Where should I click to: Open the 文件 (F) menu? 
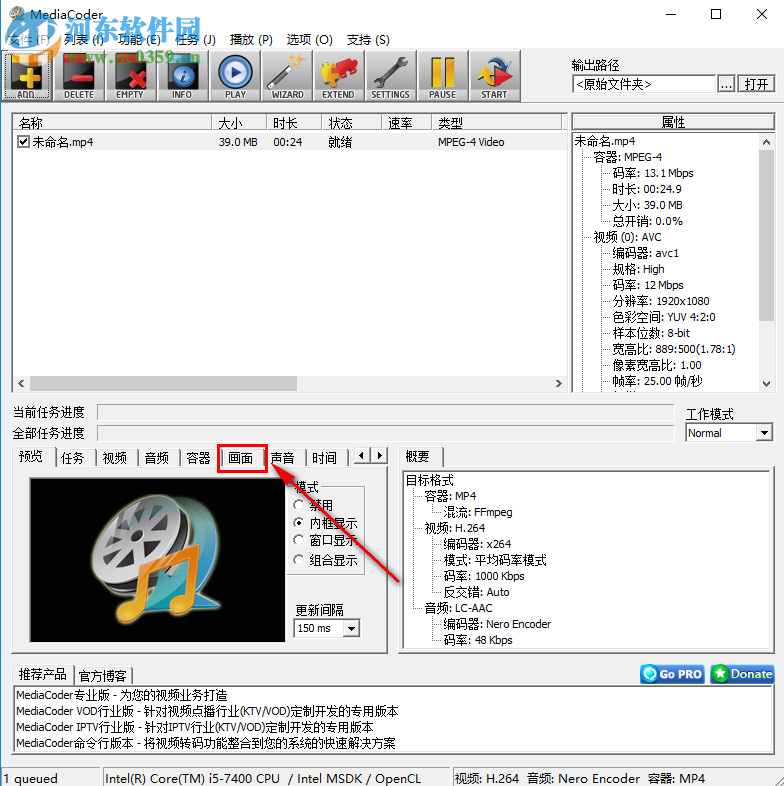(29, 40)
